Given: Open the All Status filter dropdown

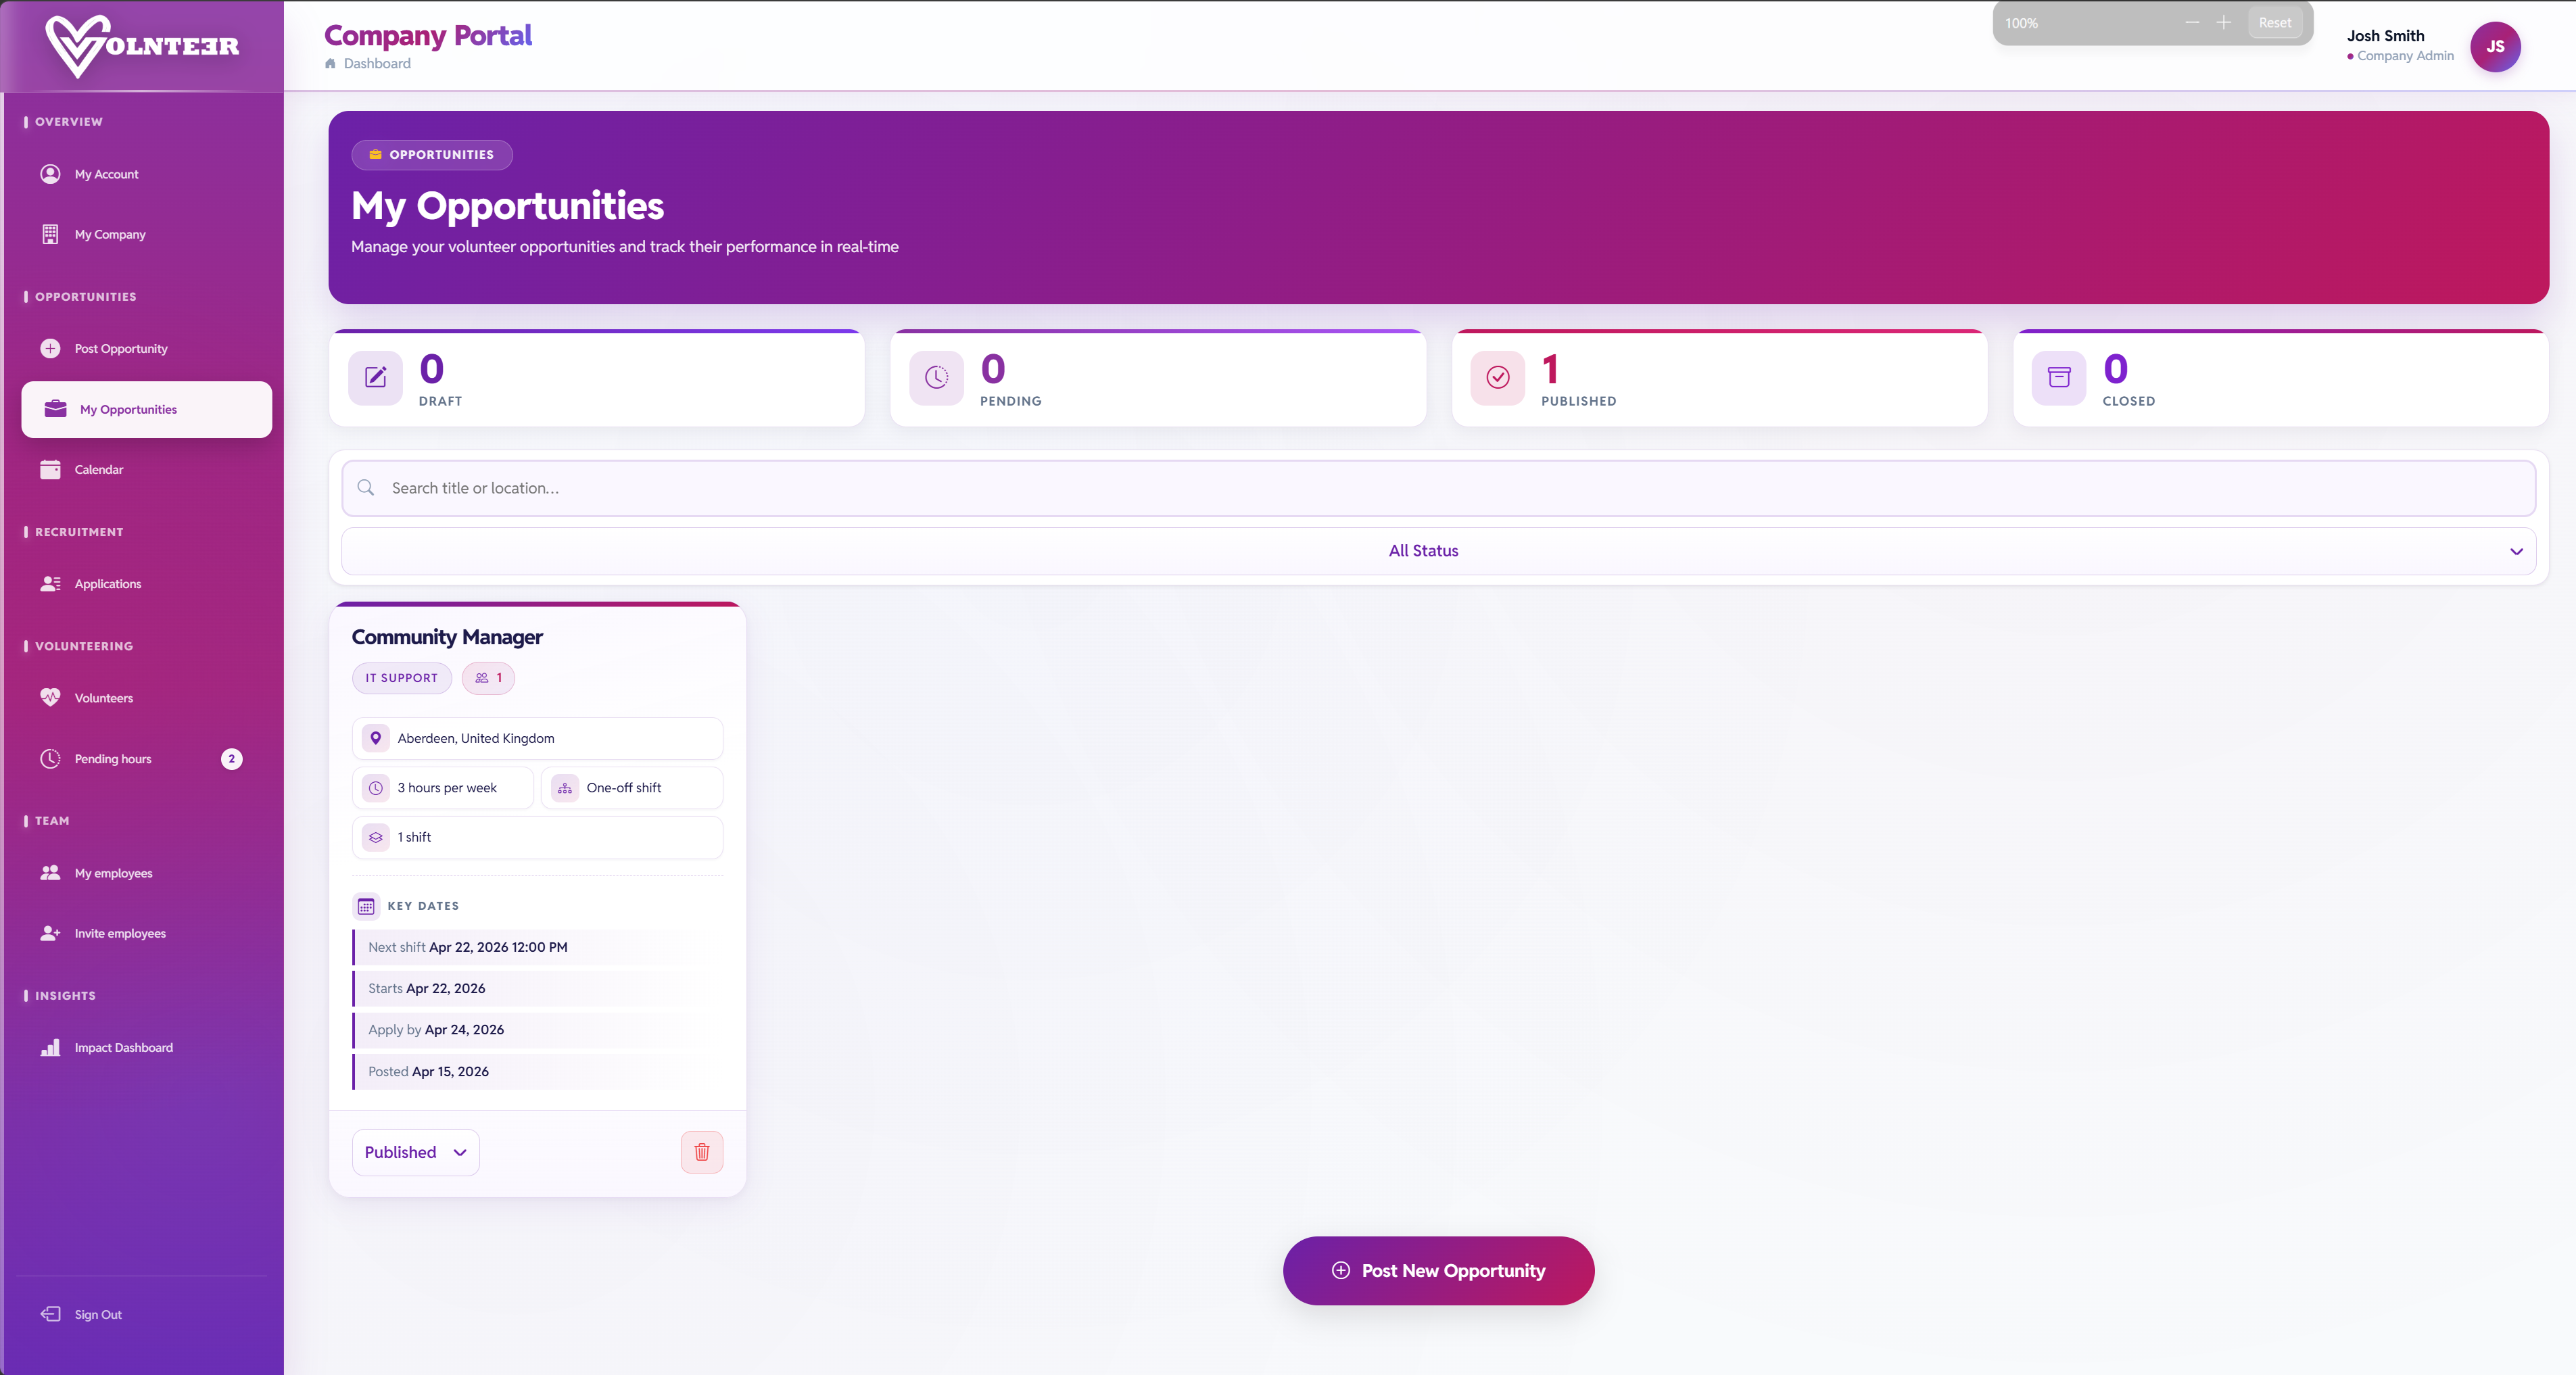Looking at the screenshot, I should coord(1439,551).
